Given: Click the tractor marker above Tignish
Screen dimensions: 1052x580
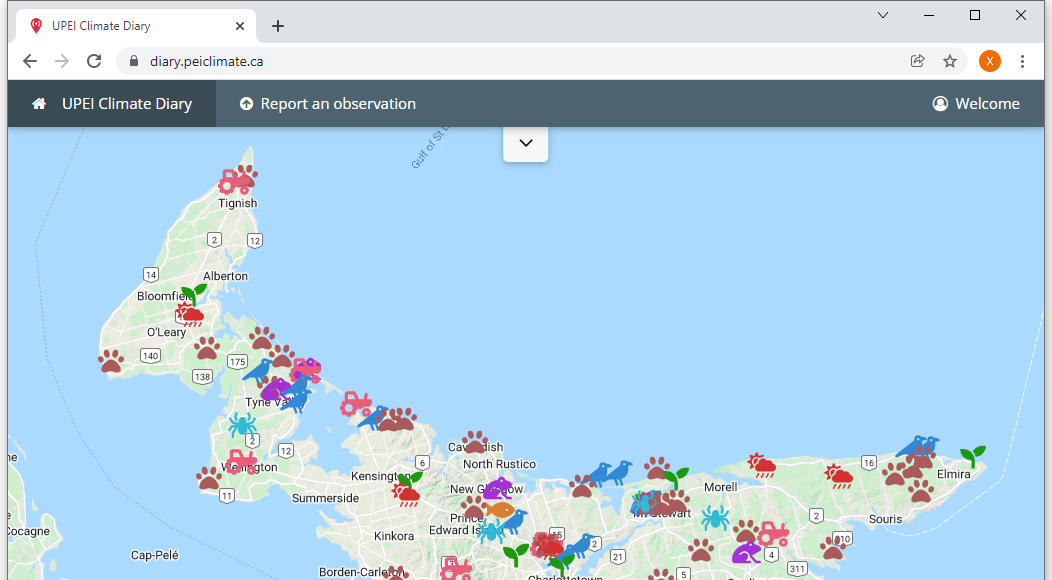Looking at the screenshot, I should click(x=234, y=181).
